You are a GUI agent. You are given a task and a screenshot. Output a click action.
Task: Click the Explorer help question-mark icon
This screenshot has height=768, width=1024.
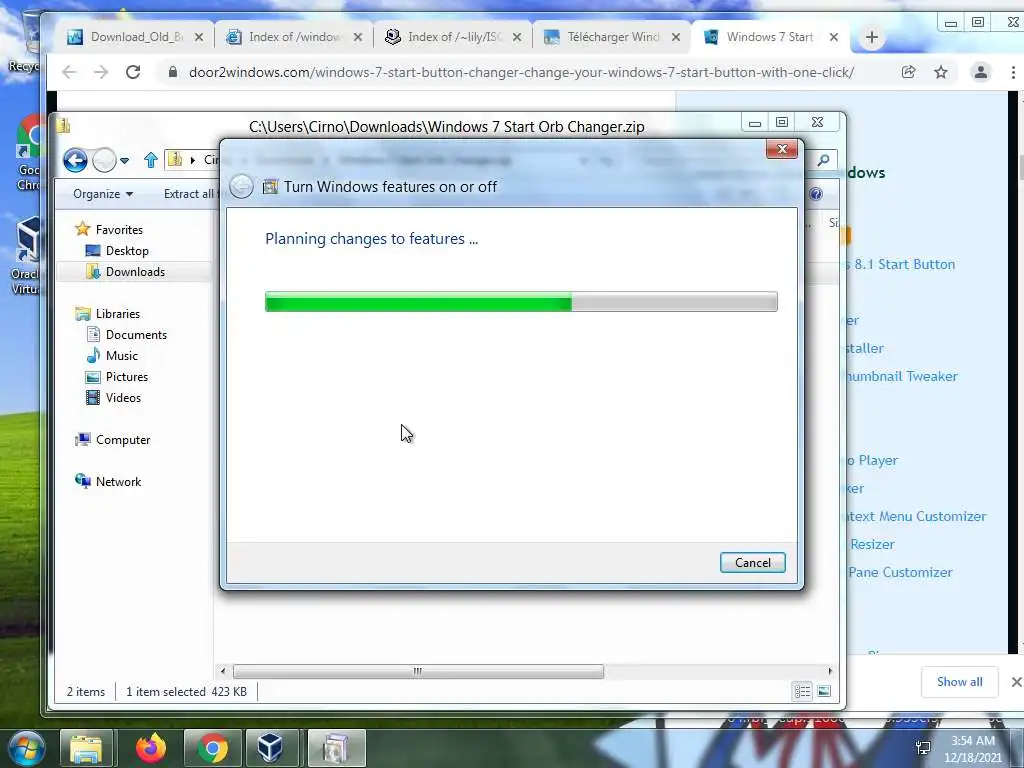tap(816, 194)
